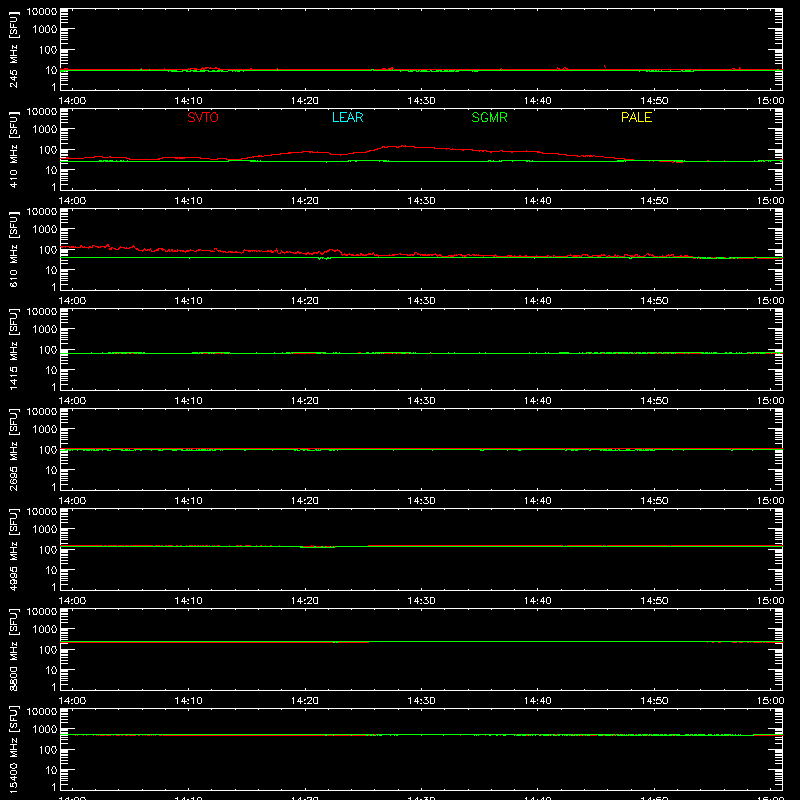Image resolution: width=800 pixels, height=800 pixels.
Task: Click the dip in 4995 MHz trace near 14:20
Action: tap(318, 547)
